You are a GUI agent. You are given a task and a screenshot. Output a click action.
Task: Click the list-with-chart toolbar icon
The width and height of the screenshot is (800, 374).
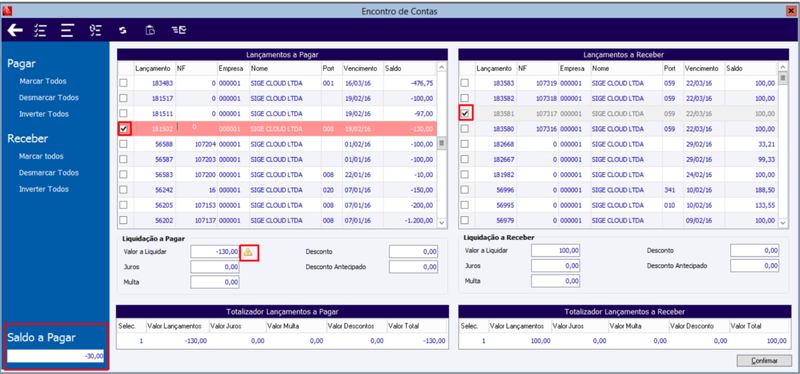click(x=179, y=31)
